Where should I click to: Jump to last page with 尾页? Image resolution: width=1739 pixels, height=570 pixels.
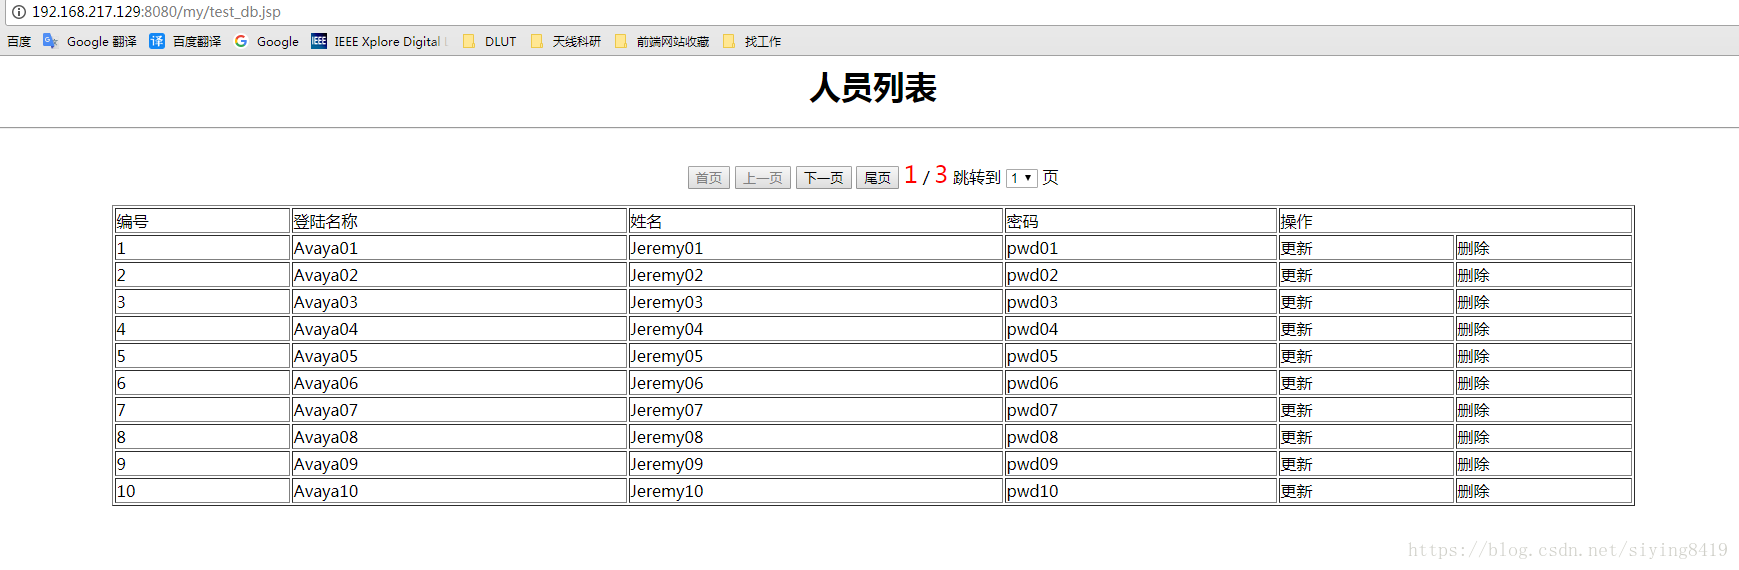[x=878, y=178]
